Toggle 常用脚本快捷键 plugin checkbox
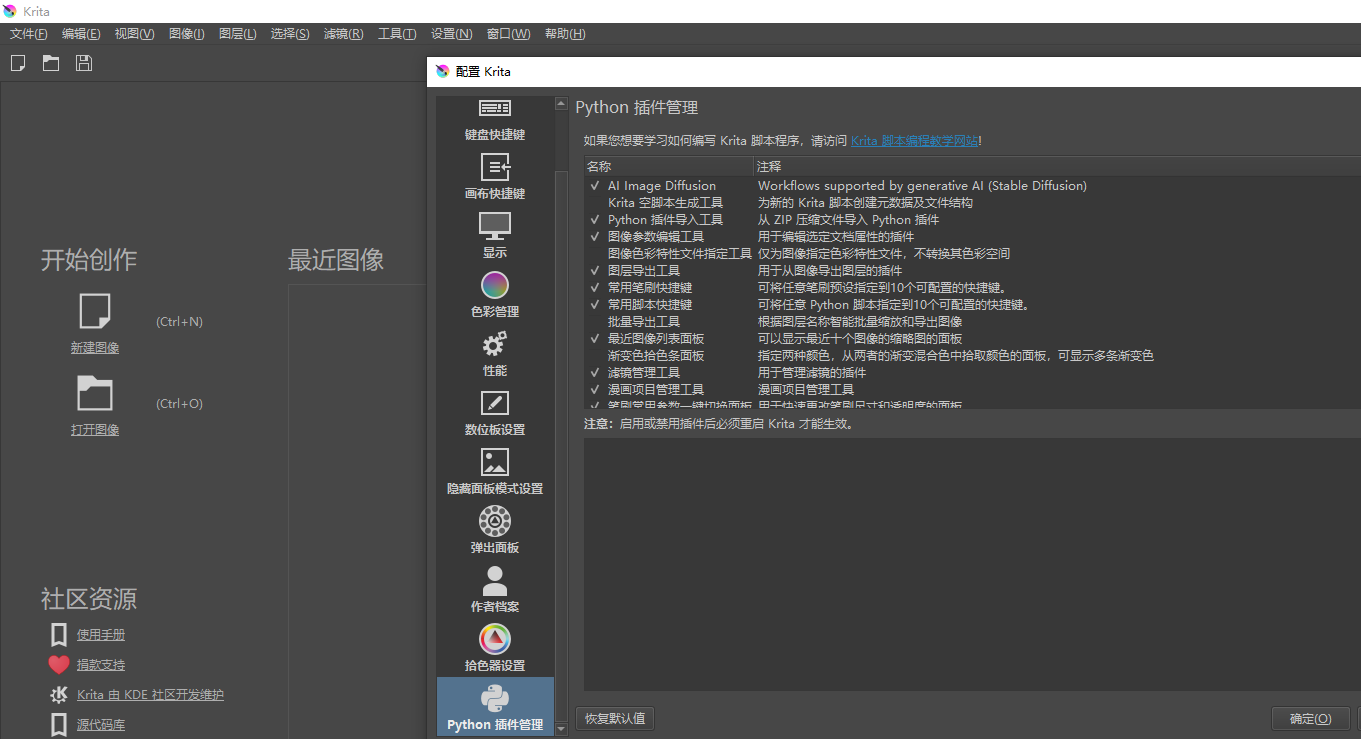1361x739 pixels. 595,305
